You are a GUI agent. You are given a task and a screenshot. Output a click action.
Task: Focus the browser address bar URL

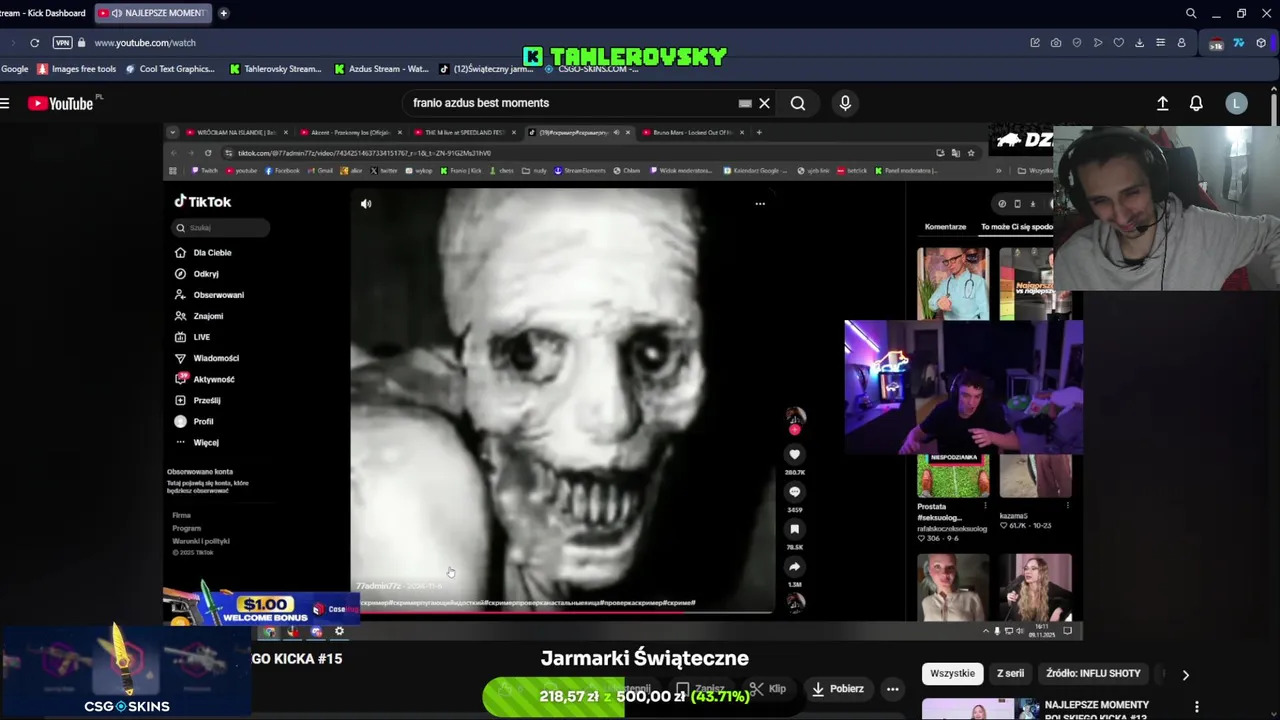click(145, 43)
